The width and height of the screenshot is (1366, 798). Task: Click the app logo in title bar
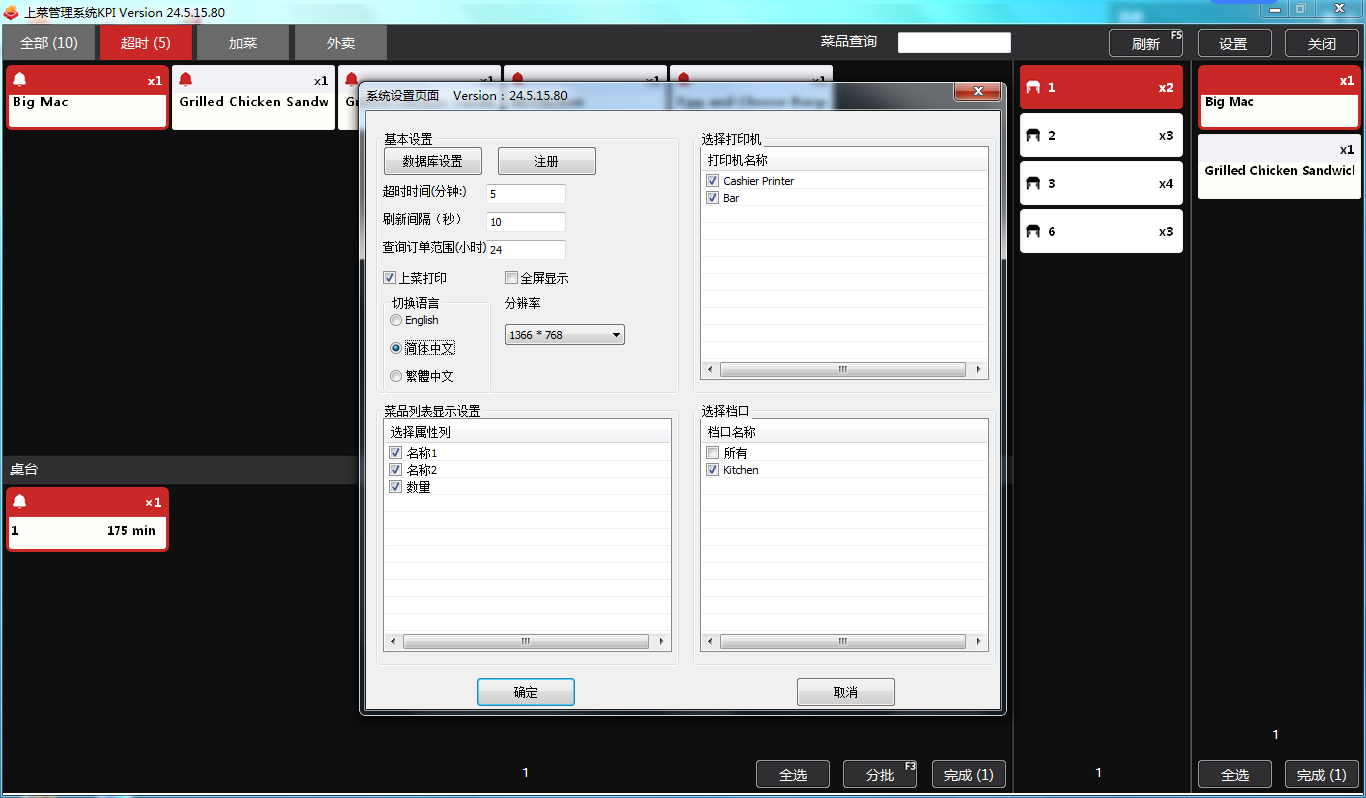(x=11, y=13)
